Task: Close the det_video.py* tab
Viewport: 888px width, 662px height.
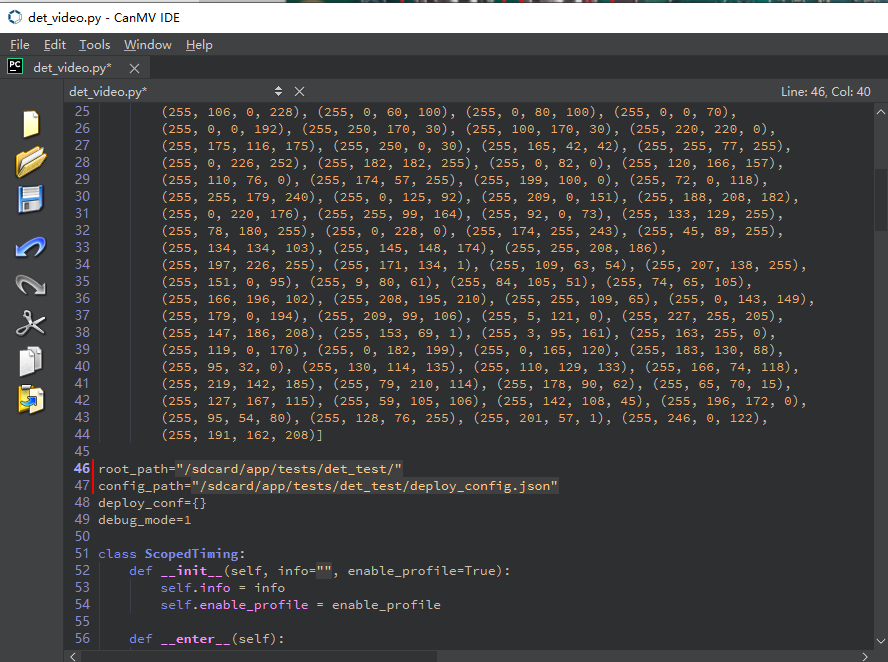Action: pyautogui.click(x=134, y=69)
